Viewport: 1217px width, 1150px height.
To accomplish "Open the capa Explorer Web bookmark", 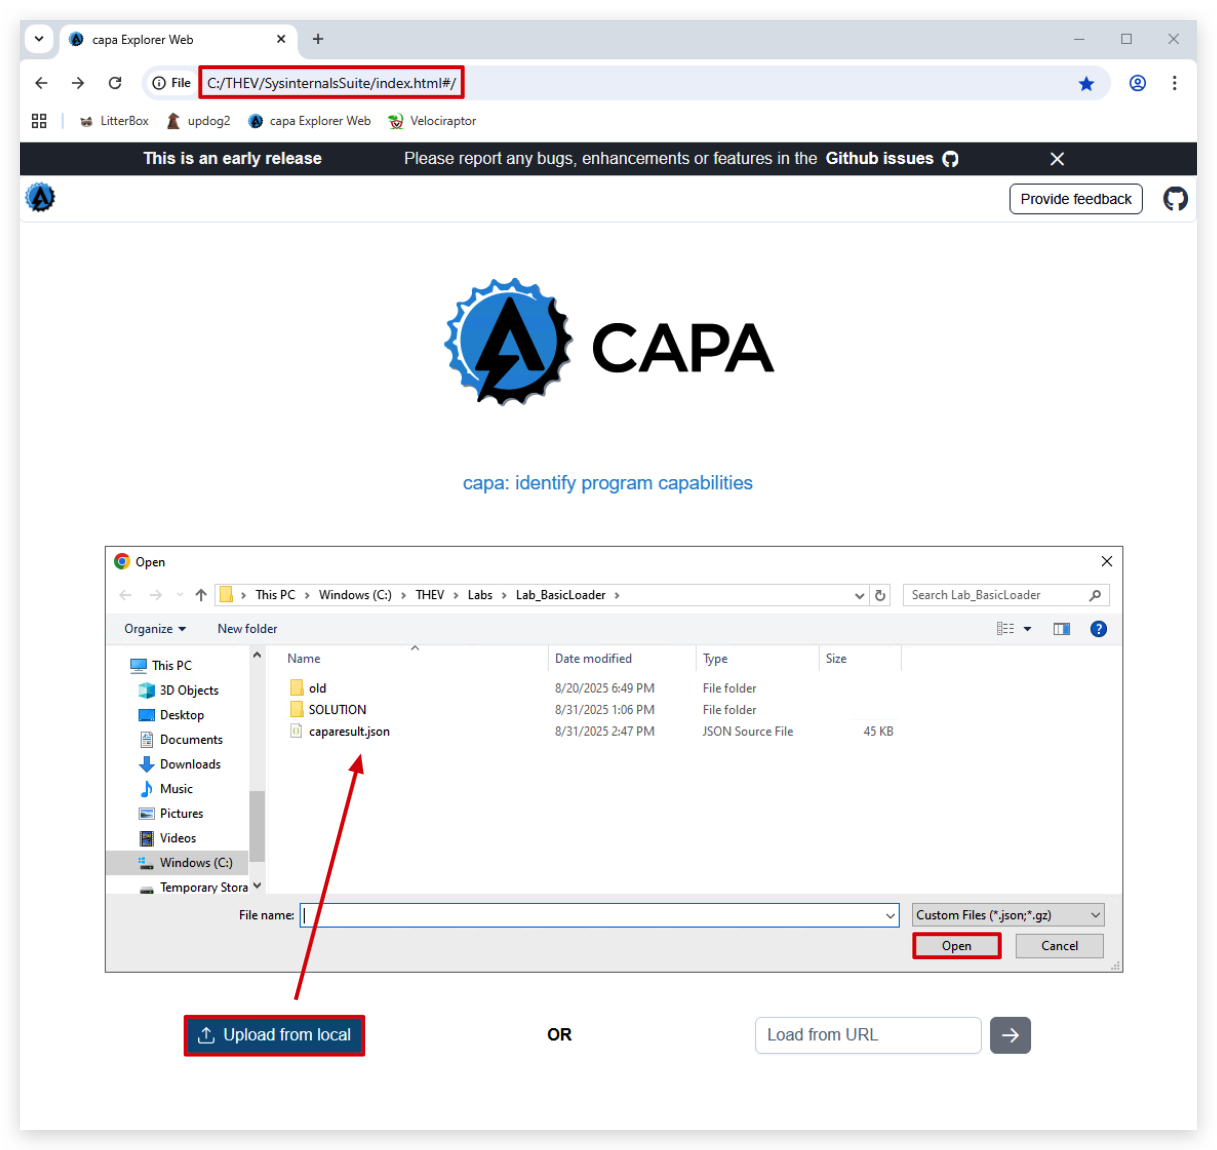I will click(x=309, y=121).
